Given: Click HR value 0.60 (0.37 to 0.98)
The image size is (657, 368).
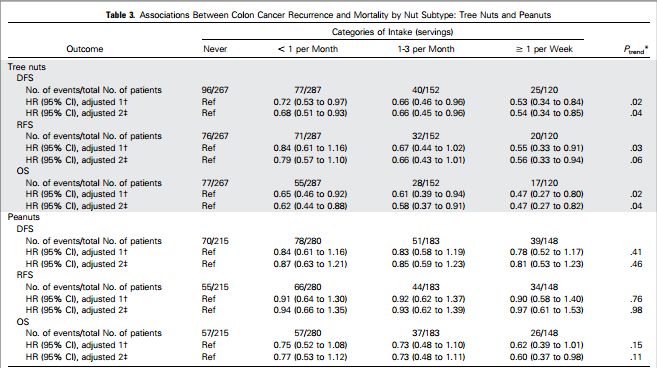Looking at the screenshot, I should 546,357.
